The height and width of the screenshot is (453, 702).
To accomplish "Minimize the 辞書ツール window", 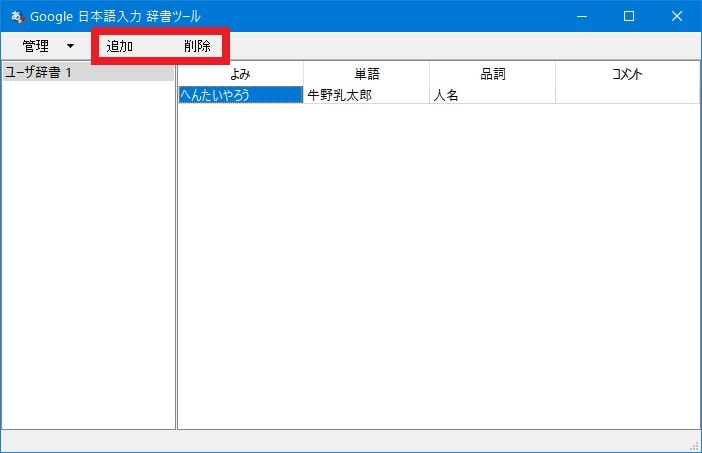I will (x=582, y=16).
